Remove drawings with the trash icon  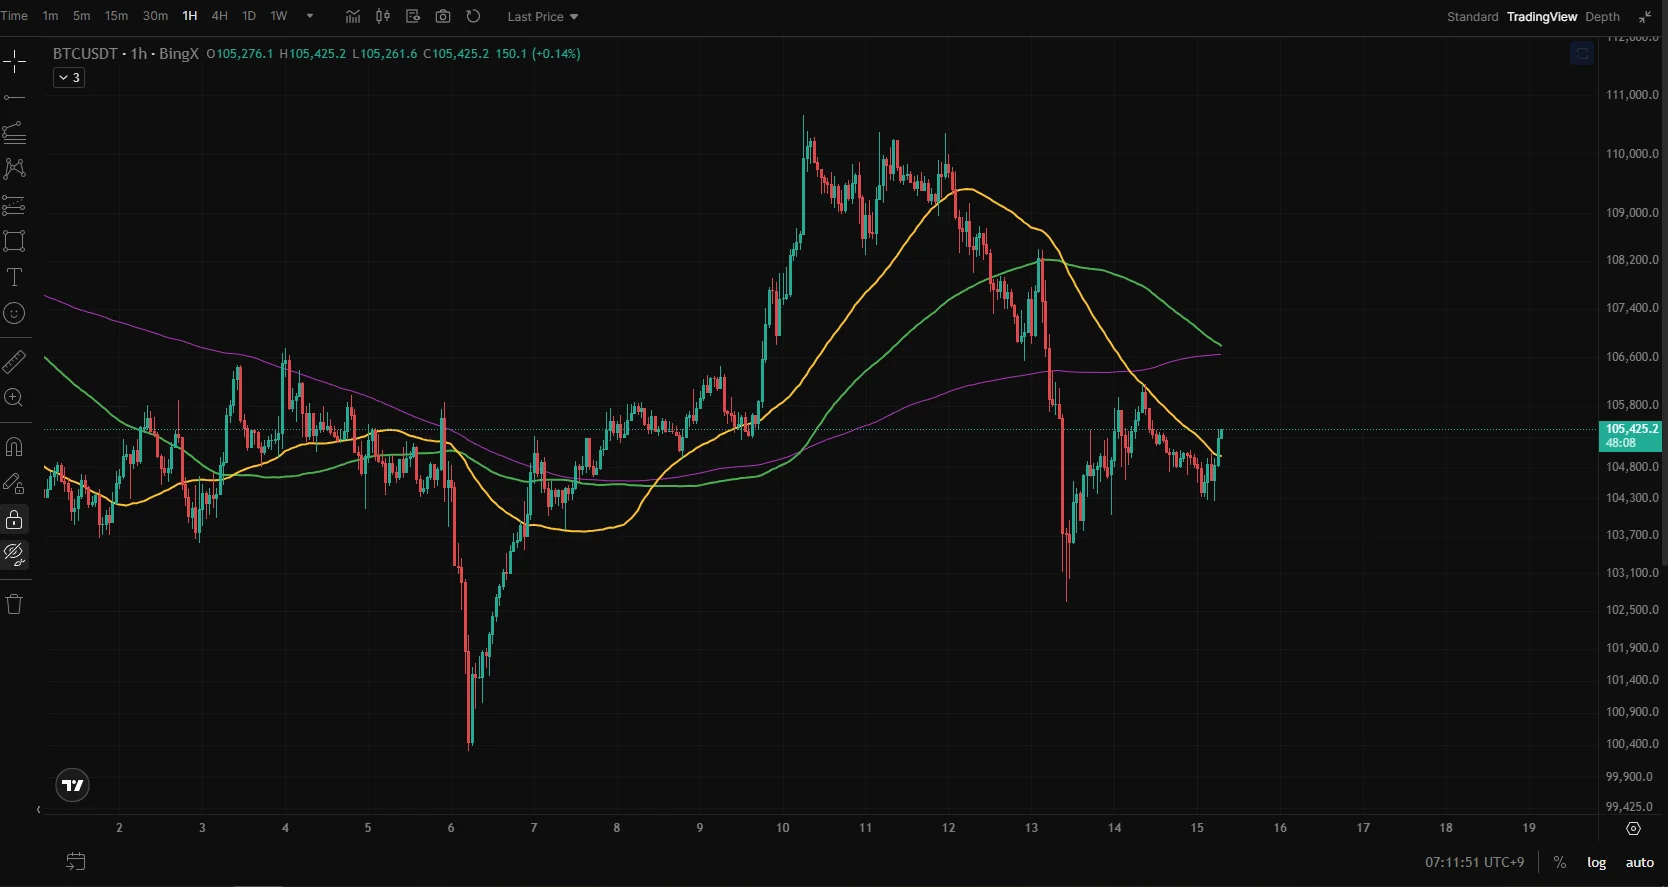click(14, 604)
